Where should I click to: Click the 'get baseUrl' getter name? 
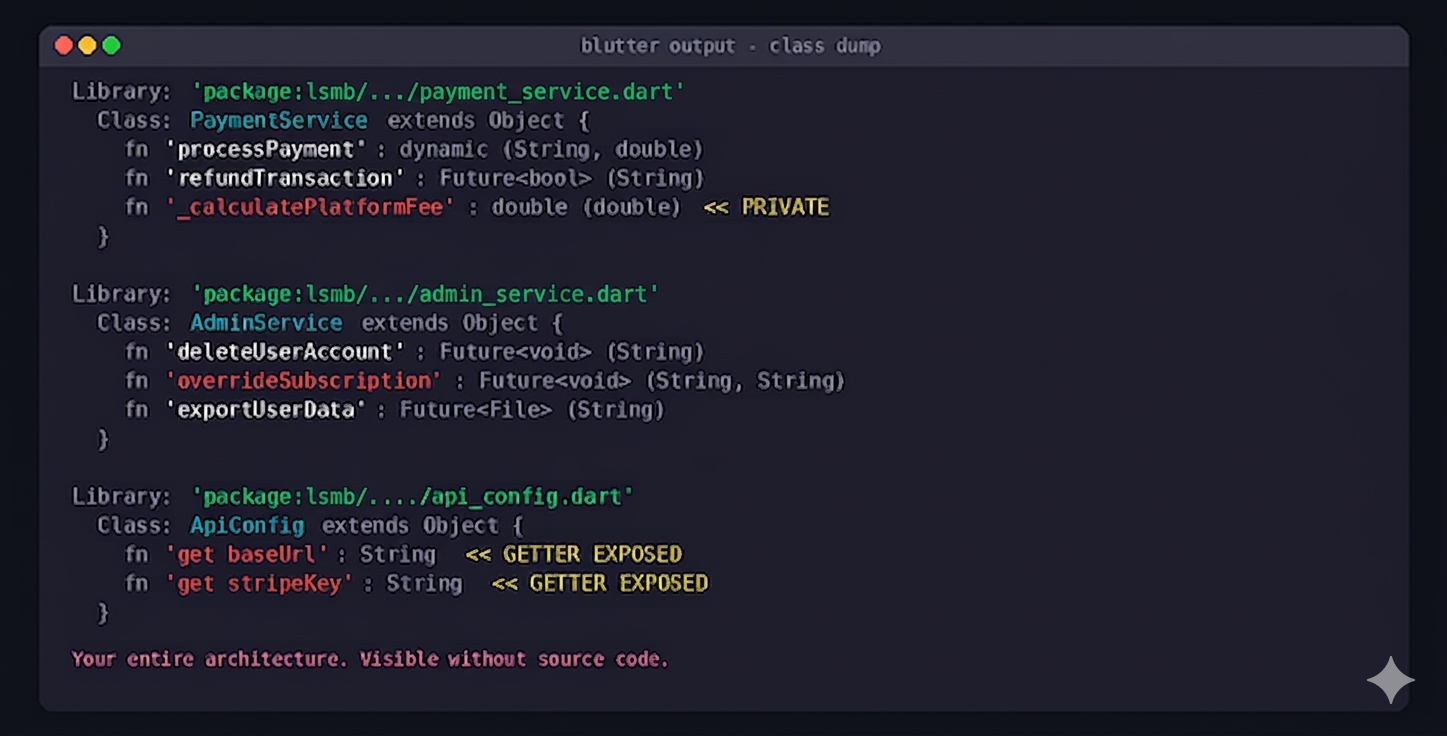[246, 555]
